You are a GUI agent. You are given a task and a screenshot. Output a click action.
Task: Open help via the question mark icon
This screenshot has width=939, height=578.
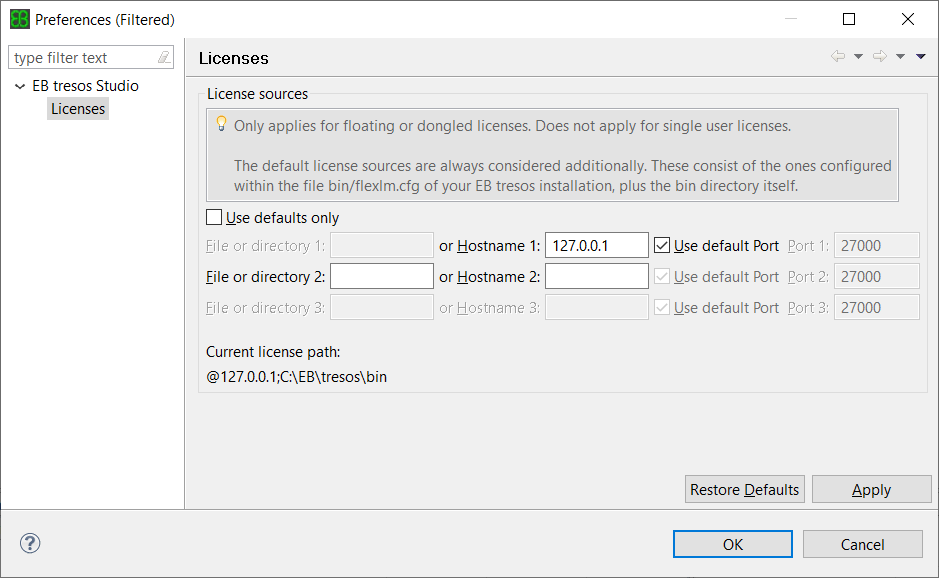point(29,543)
